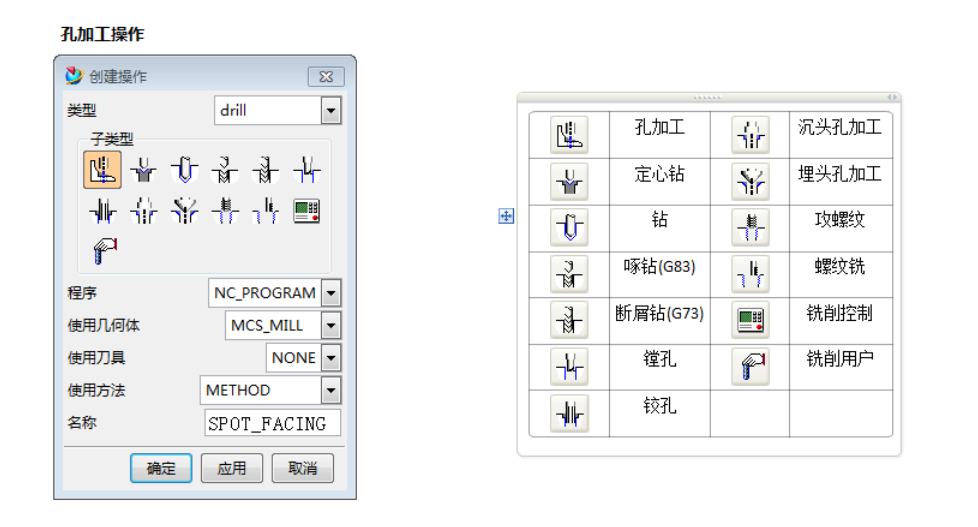Click the 铣削控制 icon in the table
978x527 pixels.
coord(750,320)
